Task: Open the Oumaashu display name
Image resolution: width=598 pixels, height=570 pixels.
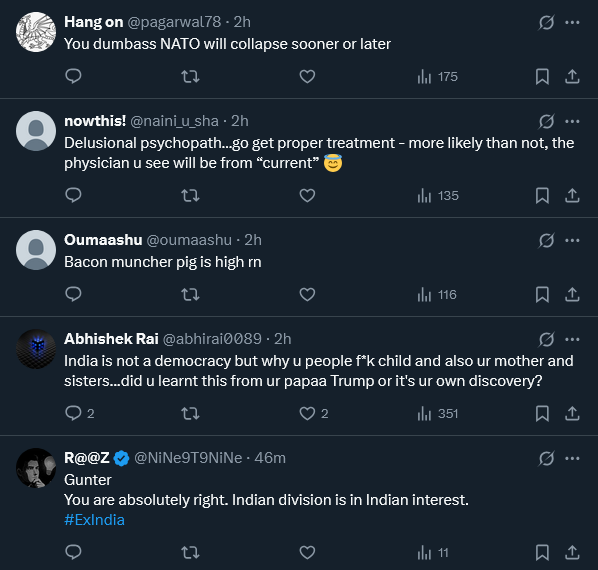Action: [x=103, y=240]
